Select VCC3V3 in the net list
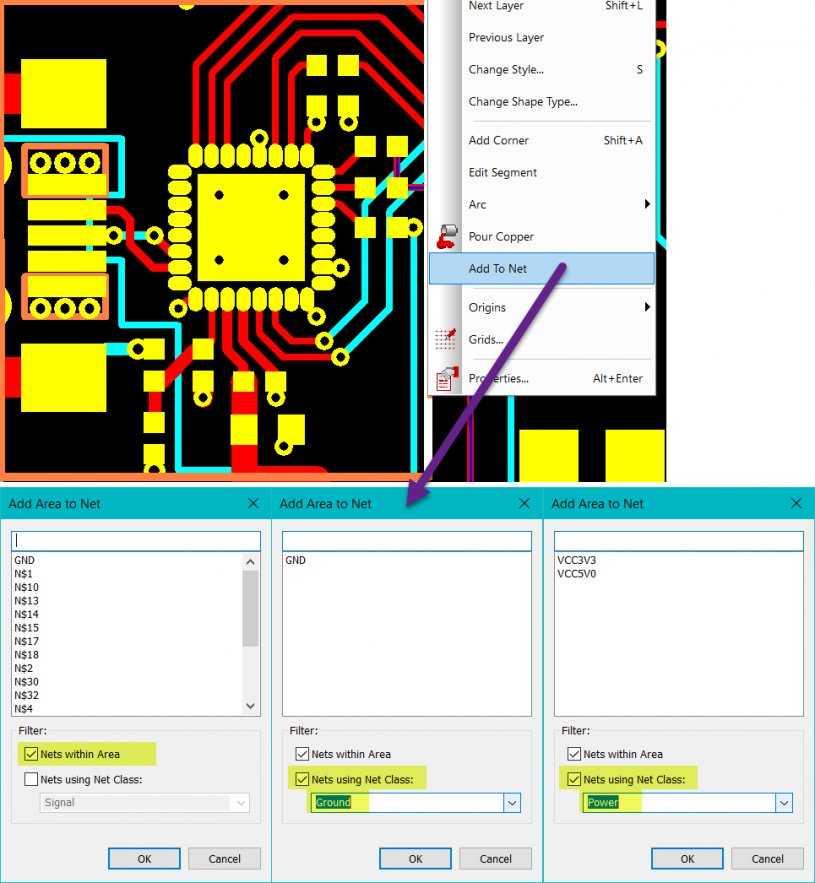 577,561
